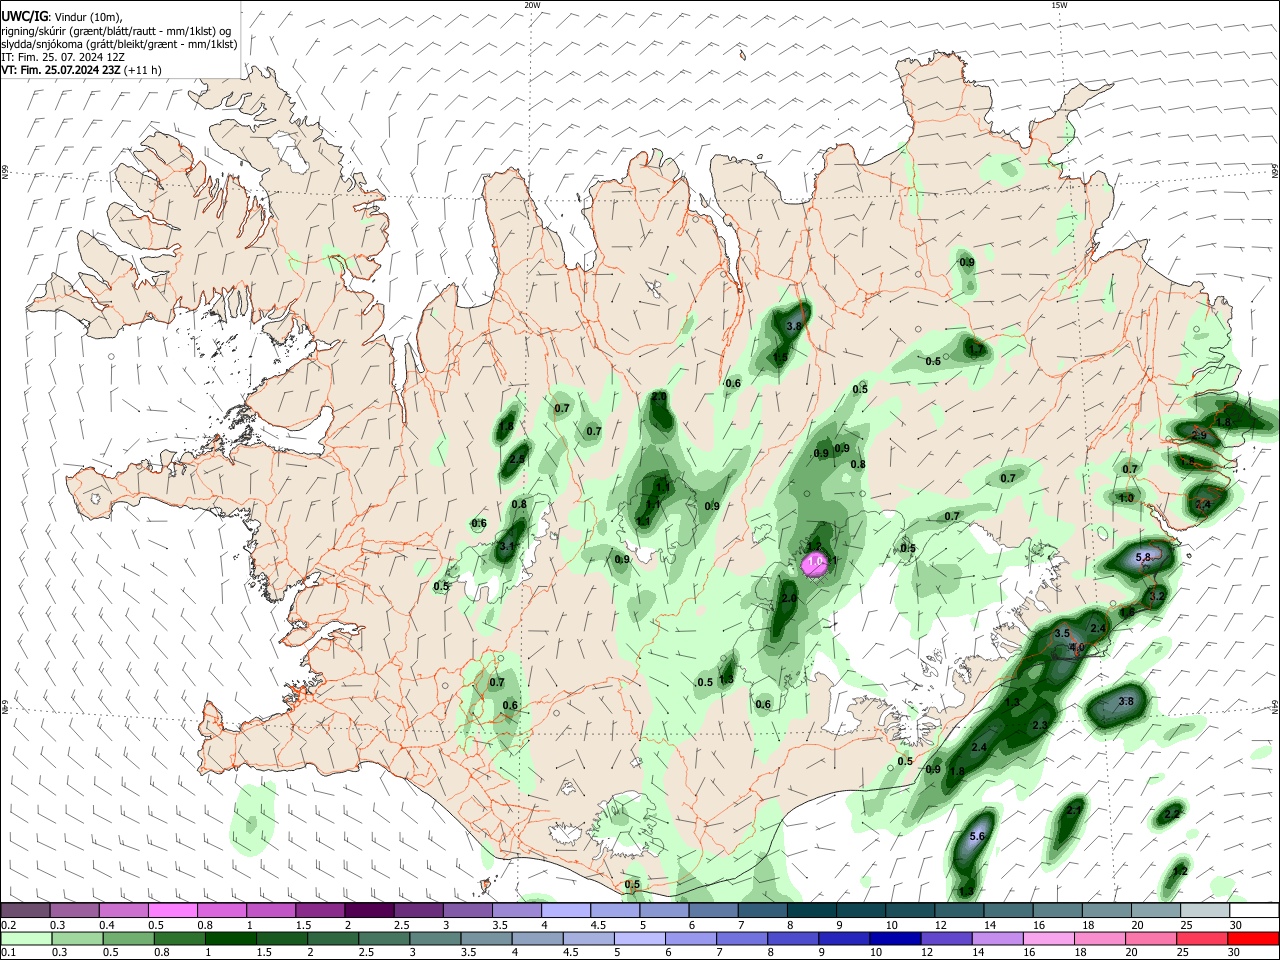Click the 5.6 precipitation value offshore southeast

click(978, 836)
